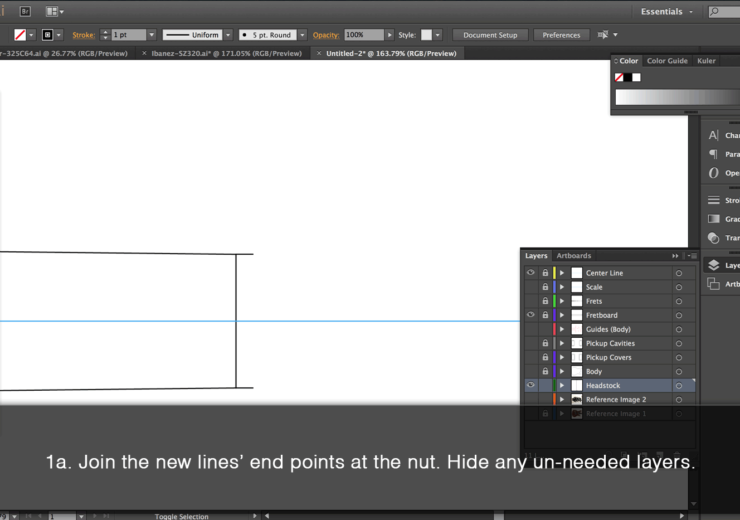The image size is (740, 520).
Task: Switch to the Artboards tab
Action: [574, 256]
